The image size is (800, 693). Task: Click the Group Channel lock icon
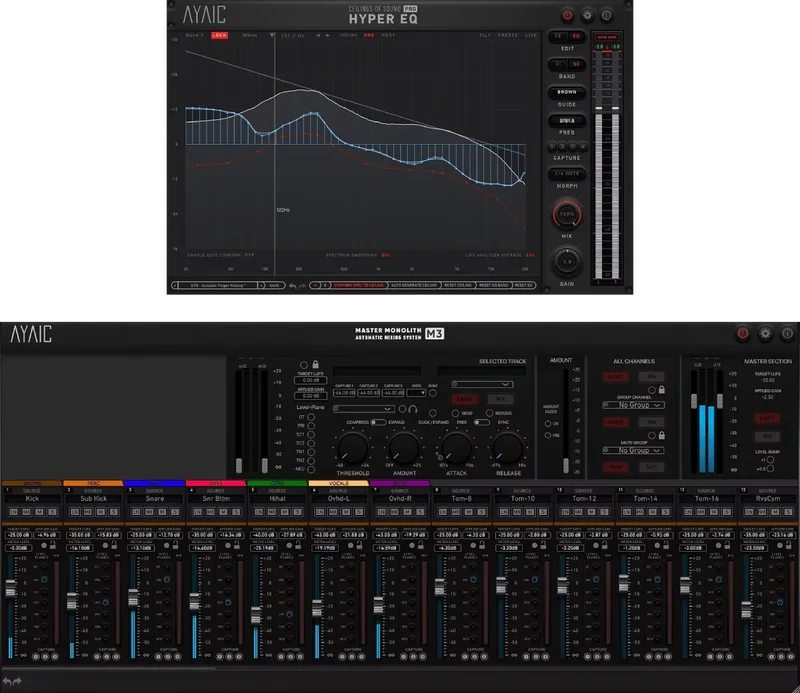tap(661, 389)
